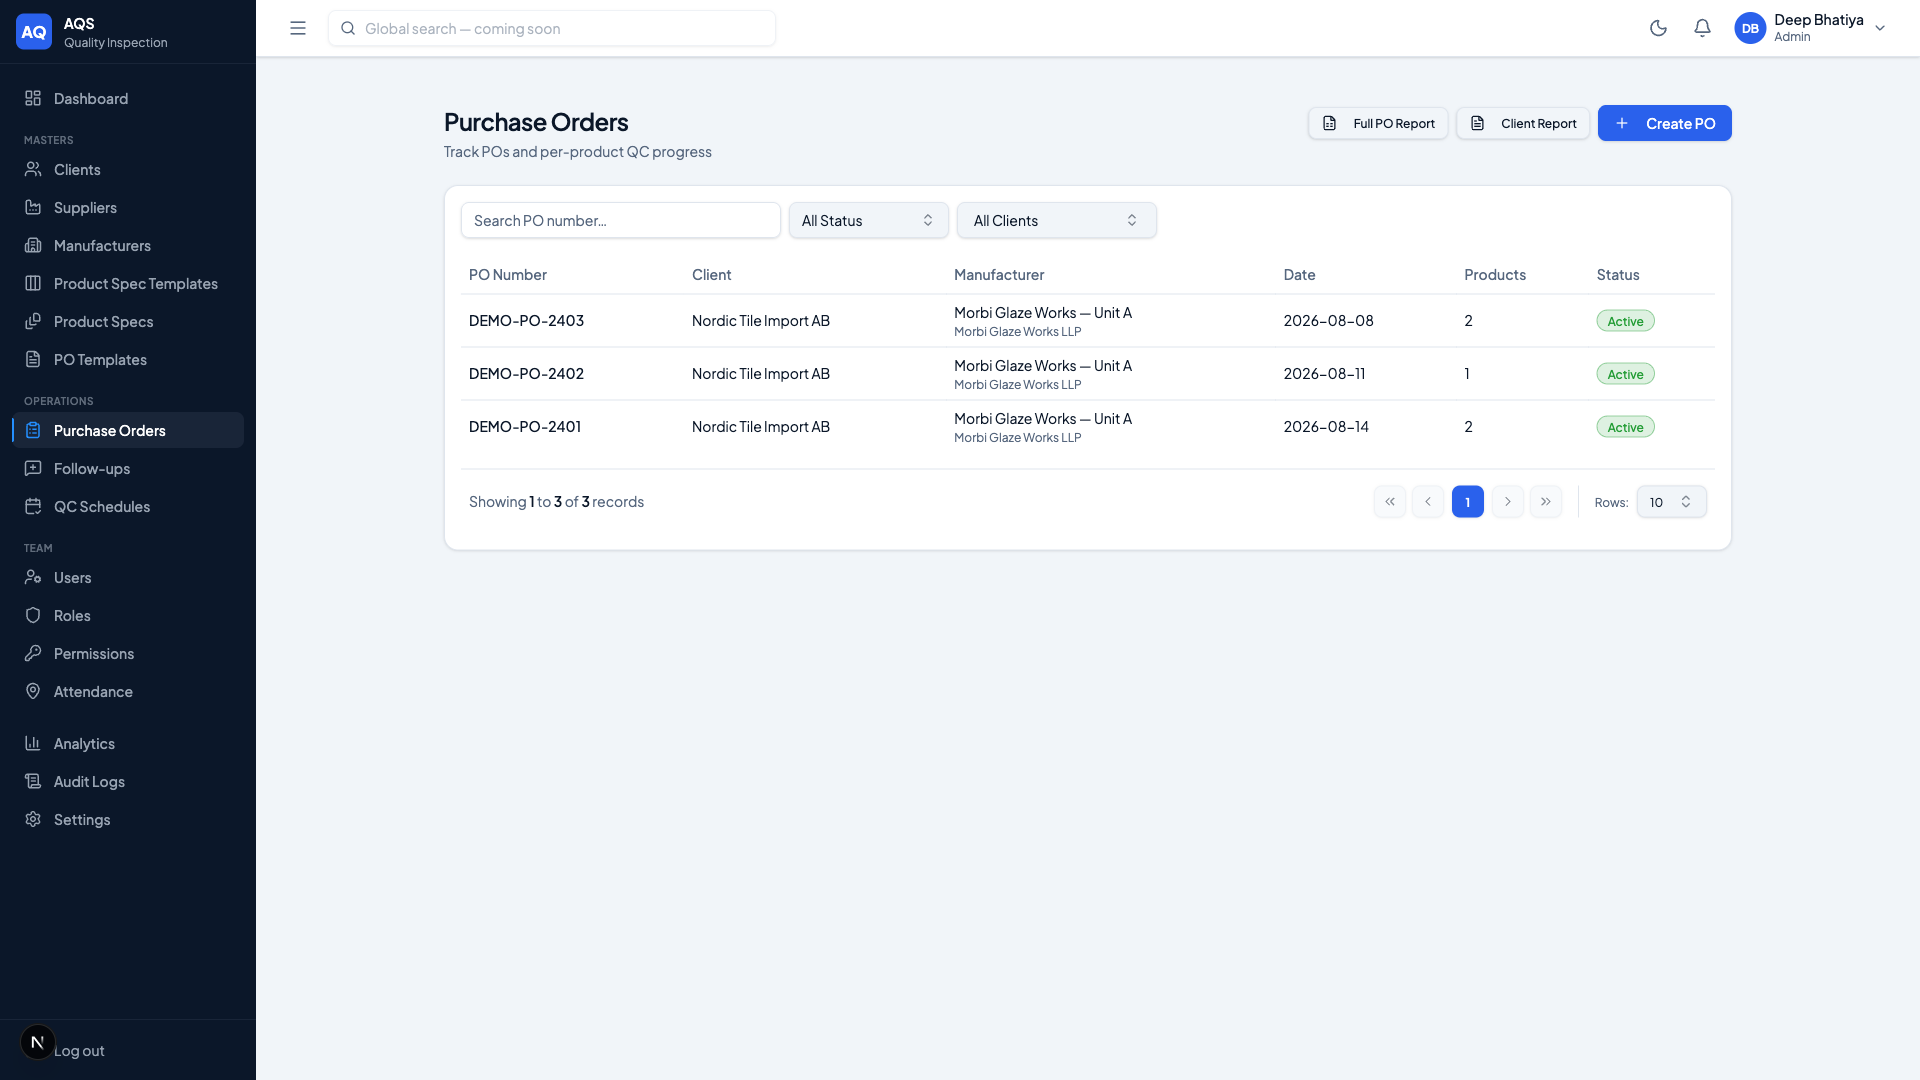Click the Permissions key icon
Image resolution: width=1920 pixels, height=1080 pixels.
click(33, 653)
